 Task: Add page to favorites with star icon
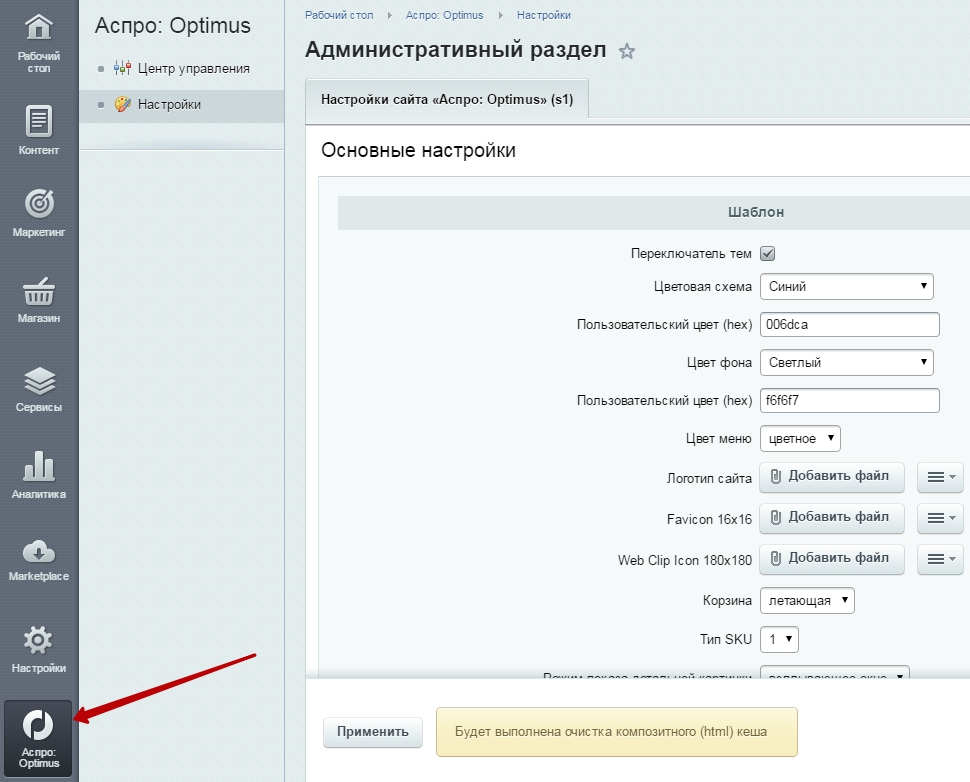pos(627,51)
